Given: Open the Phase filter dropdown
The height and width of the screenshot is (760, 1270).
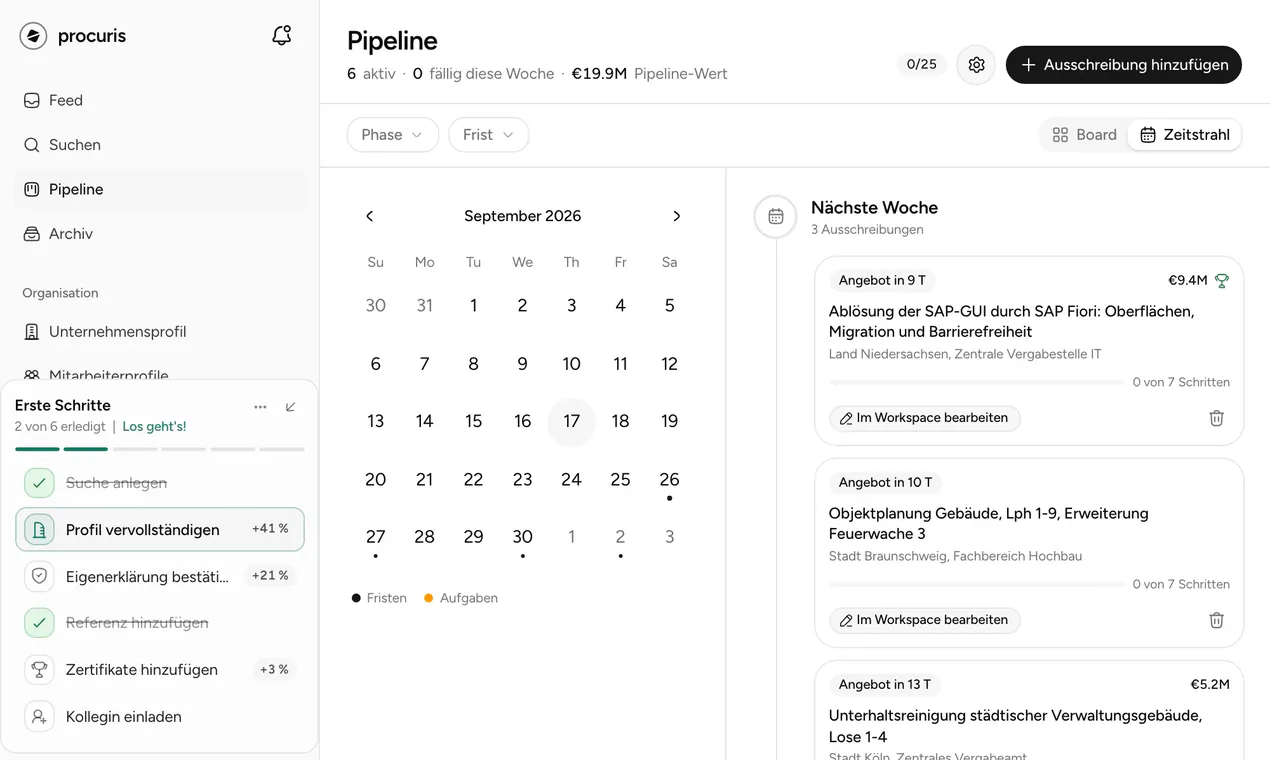Looking at the screenshot, I should pos(392,135).
